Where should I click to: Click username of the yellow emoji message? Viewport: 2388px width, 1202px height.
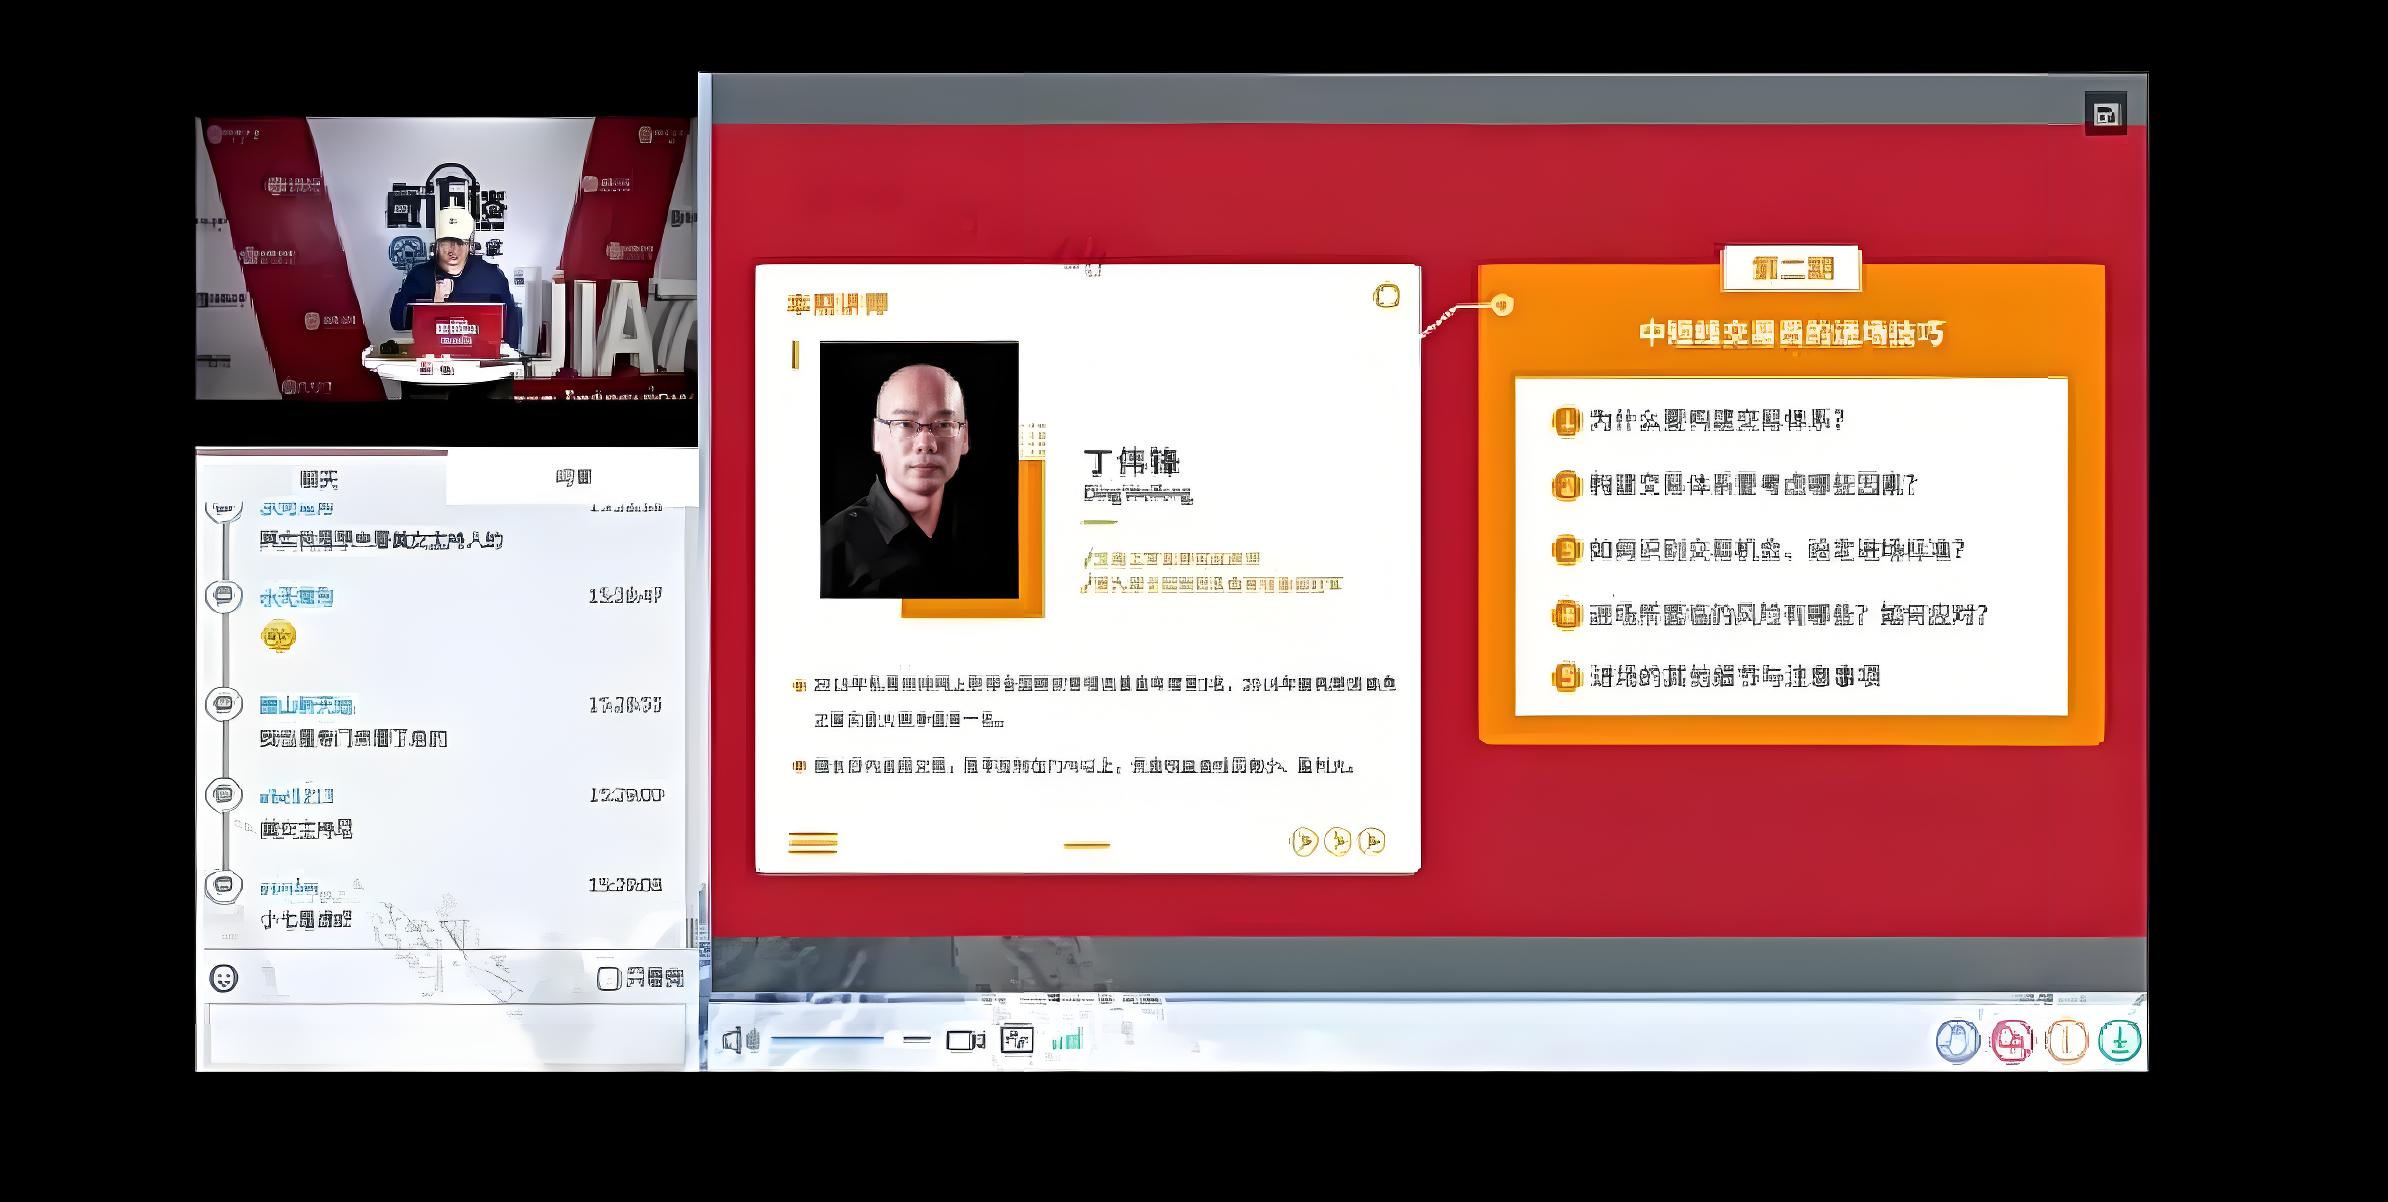(x=296, y=598)
